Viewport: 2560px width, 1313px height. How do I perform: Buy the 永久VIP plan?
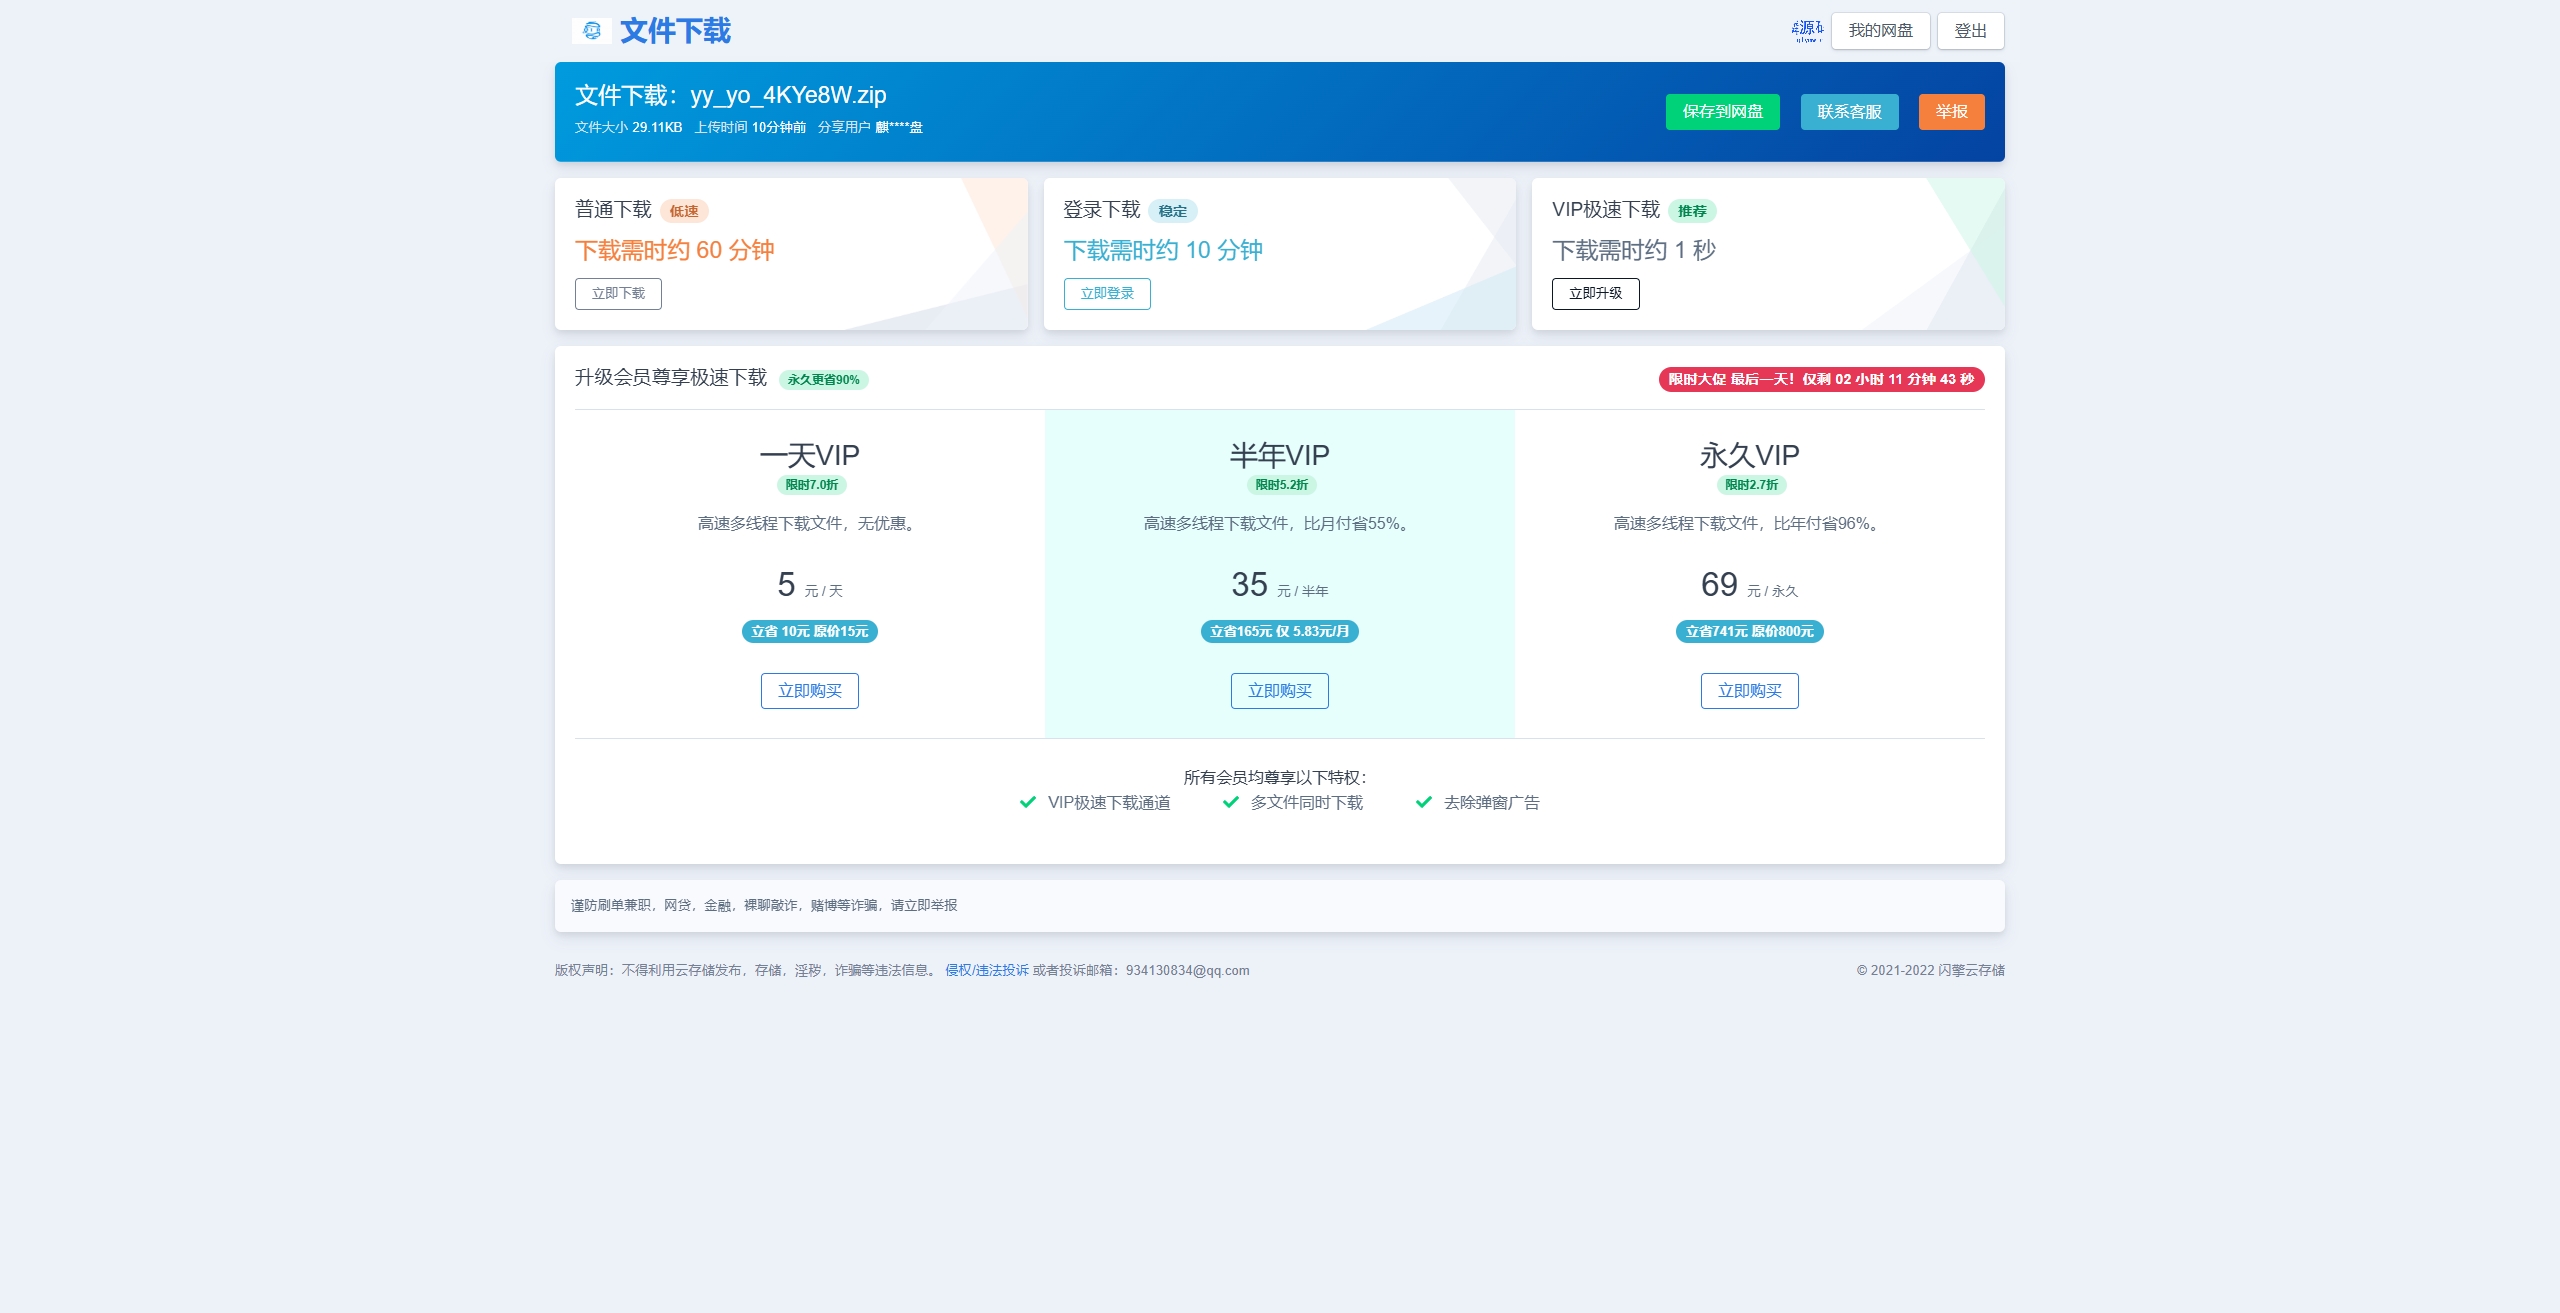coord(1749,691)
